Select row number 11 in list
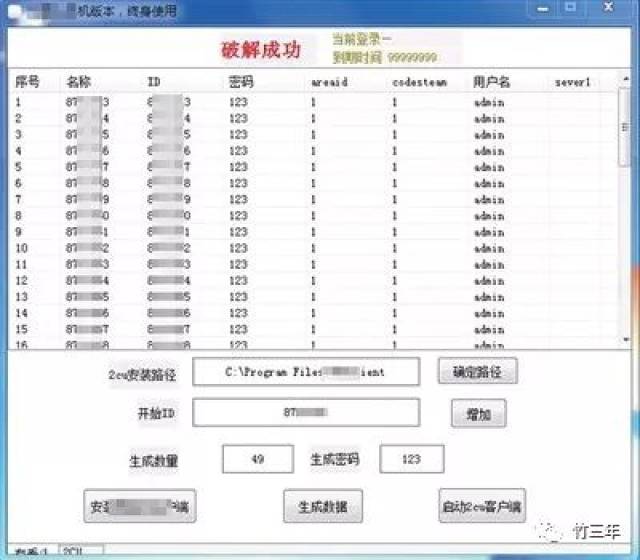640x560 pixels. point(312,264)
